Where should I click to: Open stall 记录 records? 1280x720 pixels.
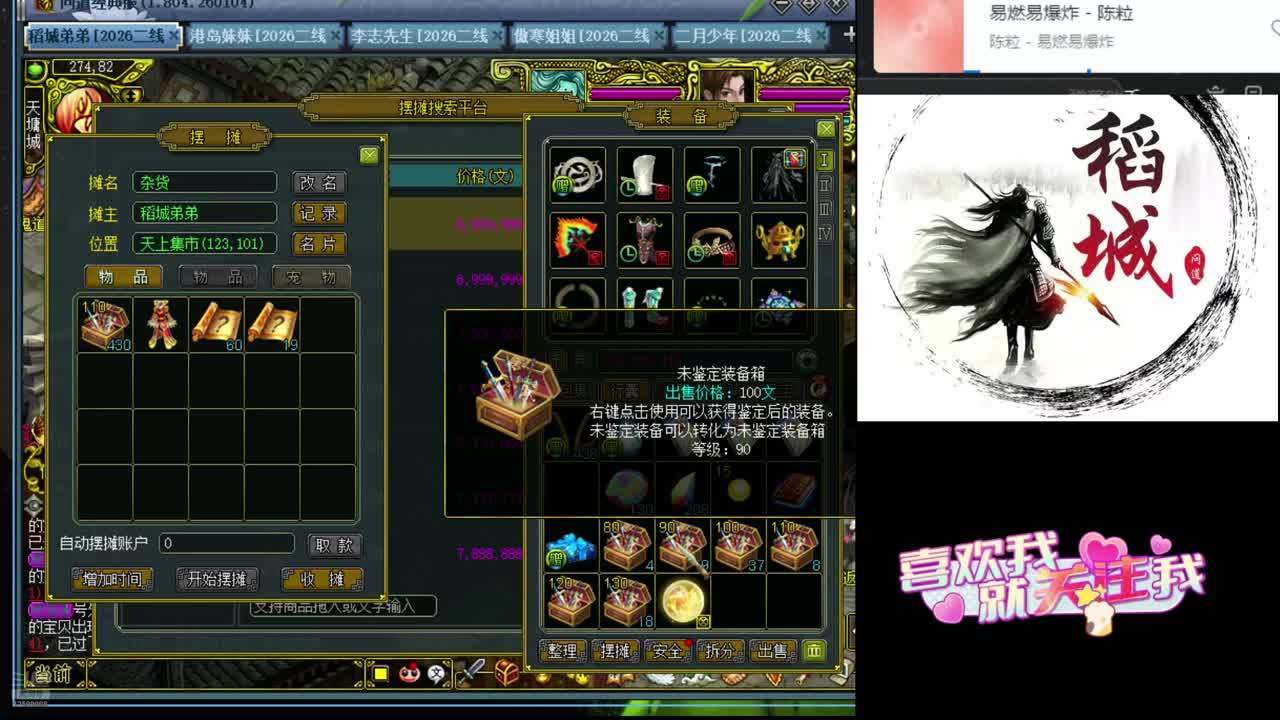(319, 213)
